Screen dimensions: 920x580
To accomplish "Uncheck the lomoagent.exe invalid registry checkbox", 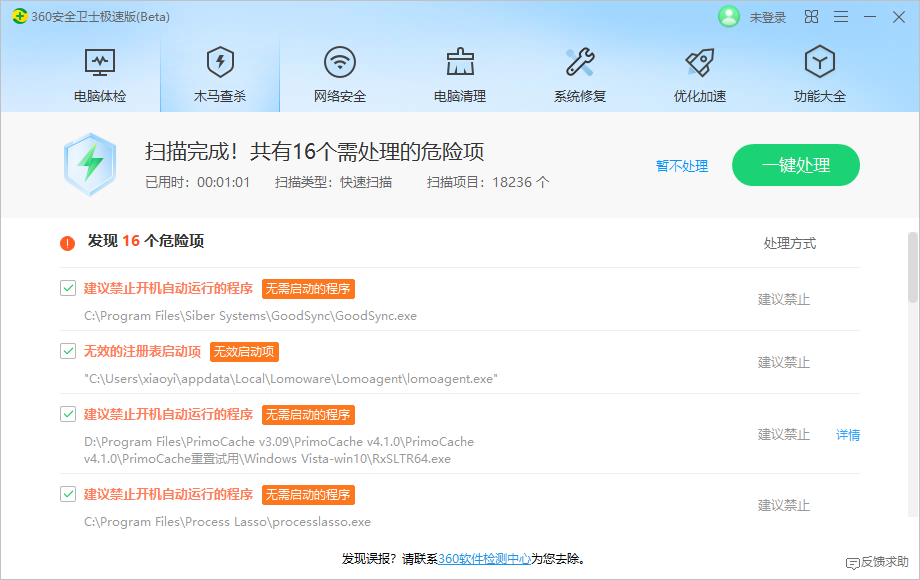I will click(68, 351).
